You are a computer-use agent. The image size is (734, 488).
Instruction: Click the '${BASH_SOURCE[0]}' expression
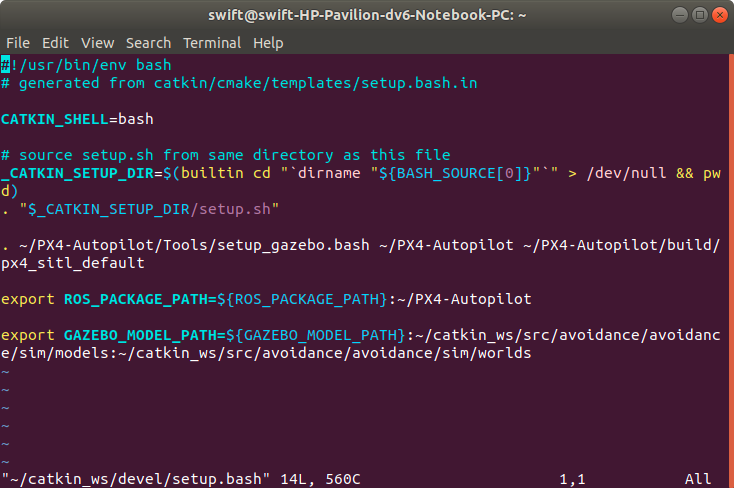(x=455, y=173)
